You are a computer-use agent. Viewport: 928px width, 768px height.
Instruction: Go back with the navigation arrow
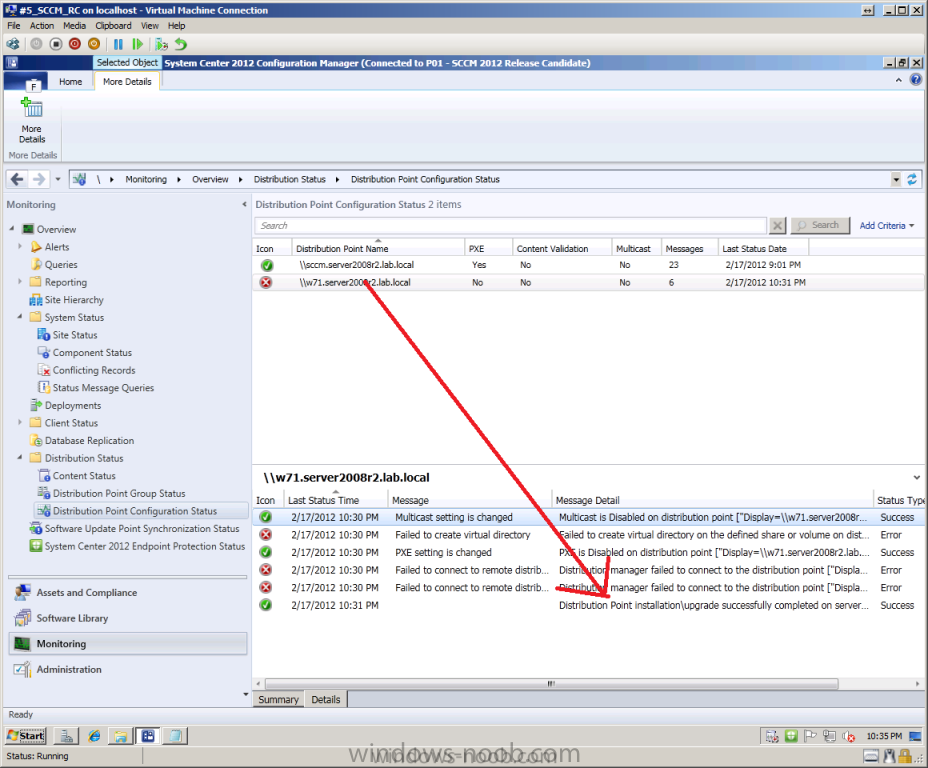pos(17,179)
